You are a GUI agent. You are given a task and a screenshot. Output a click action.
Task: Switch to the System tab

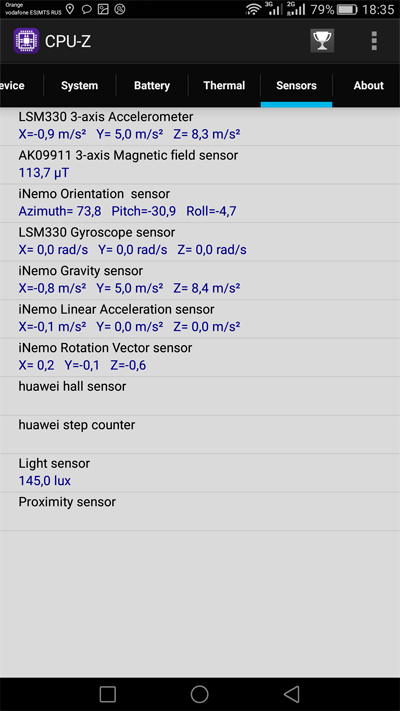(79, 85)
